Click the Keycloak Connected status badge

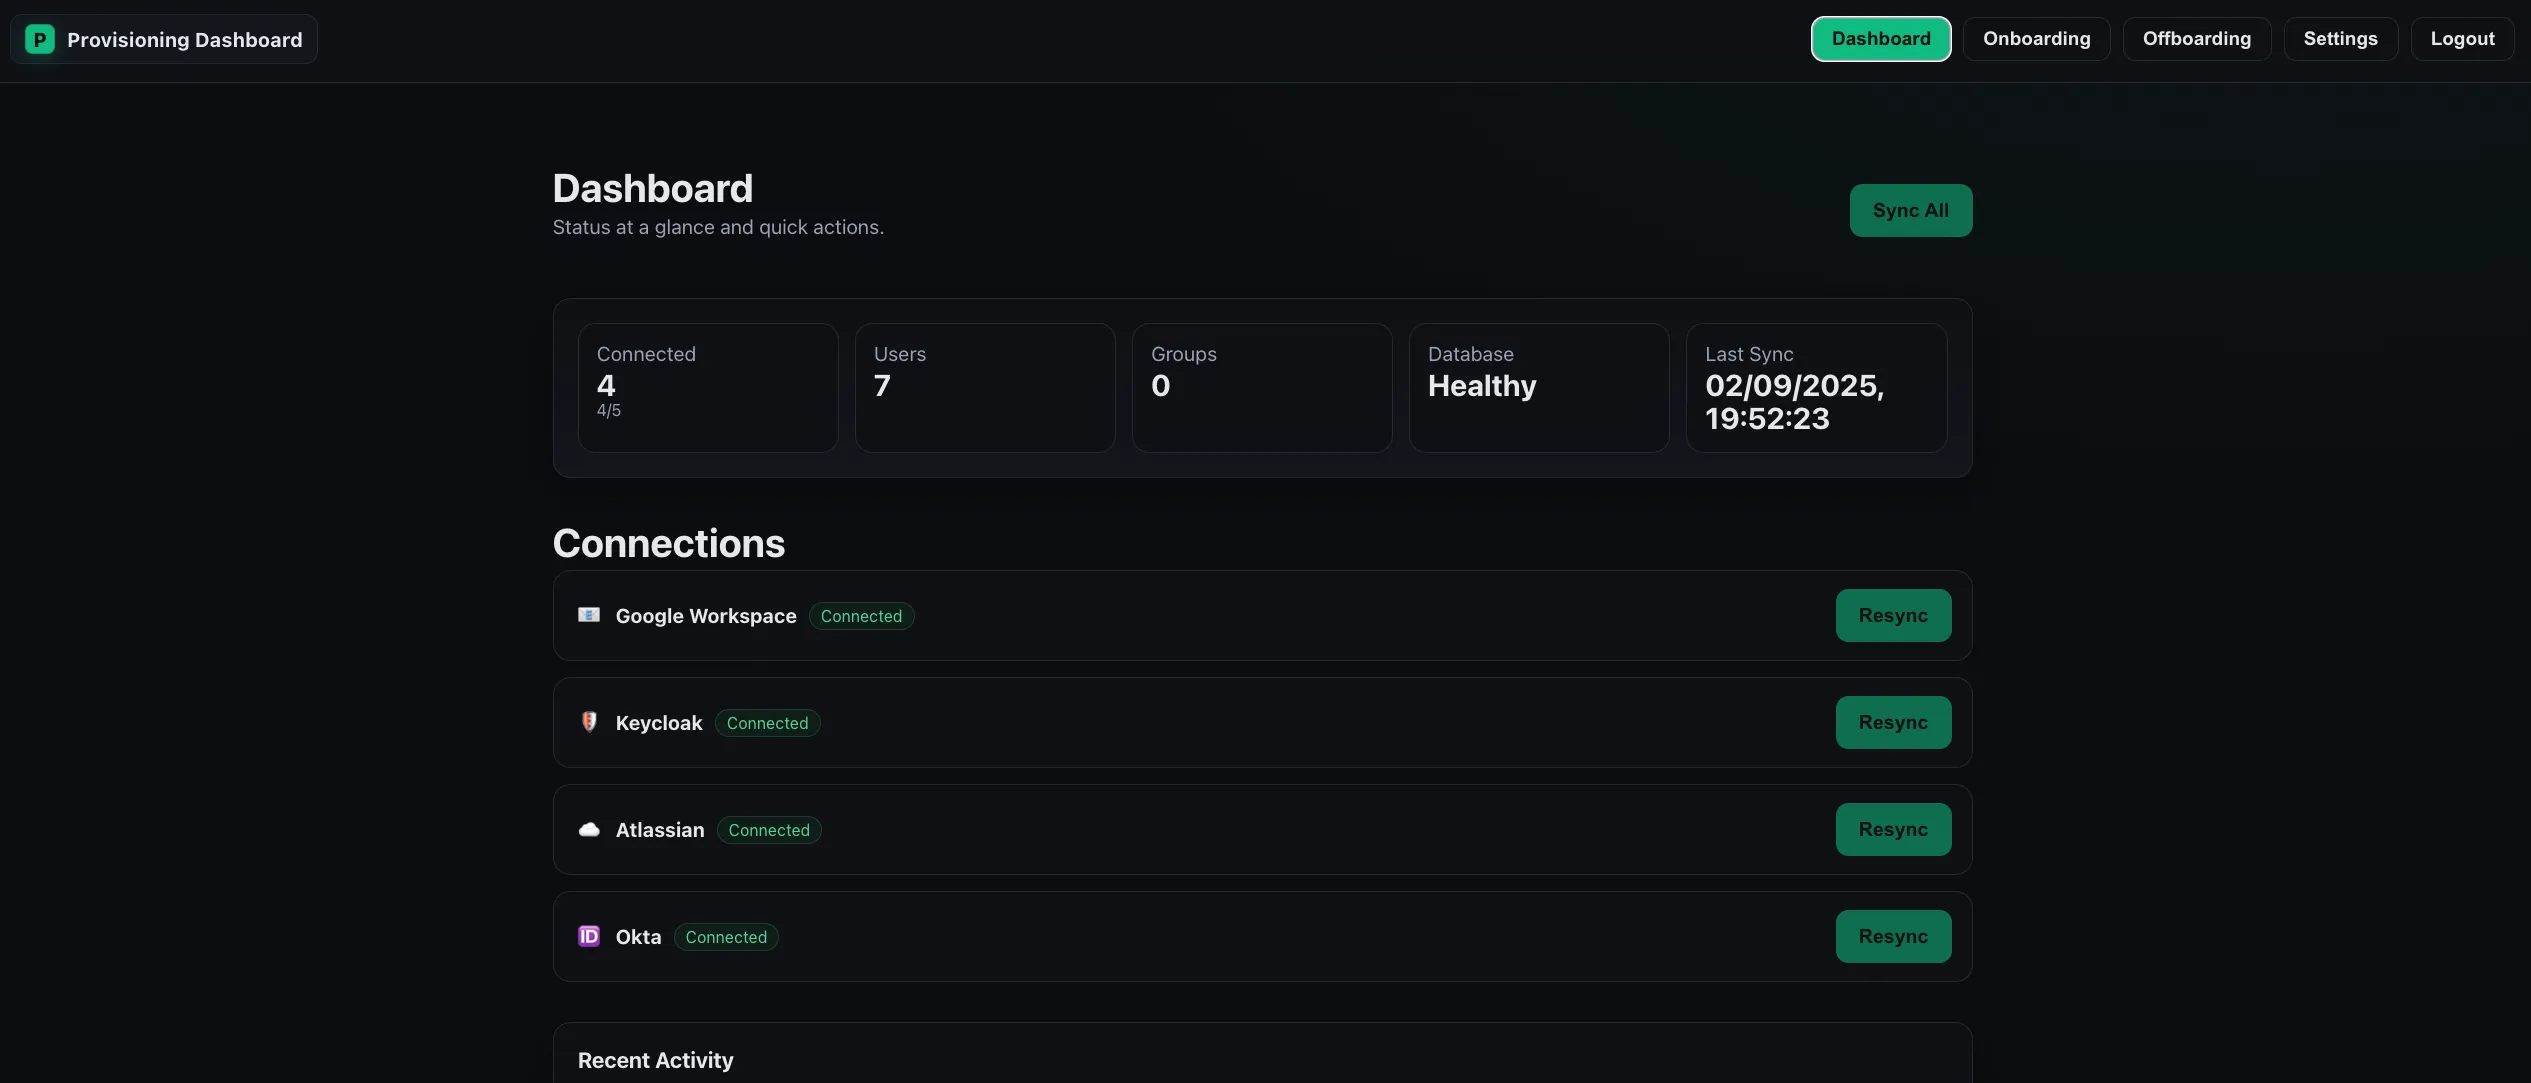767,722
